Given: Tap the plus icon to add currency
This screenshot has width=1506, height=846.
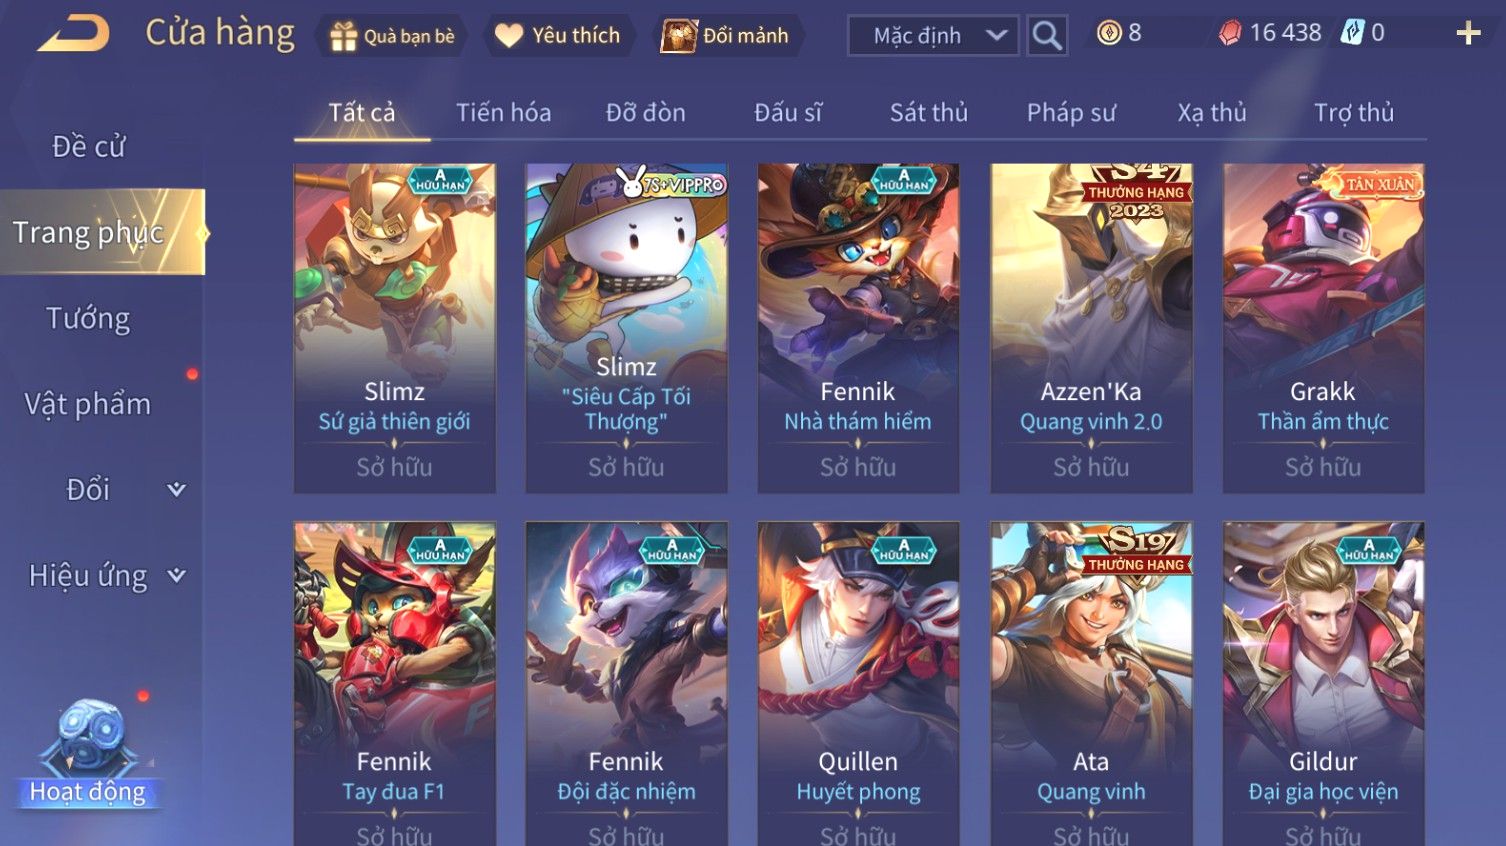Looking at the screenshot, I should (x=1468, y=34).
